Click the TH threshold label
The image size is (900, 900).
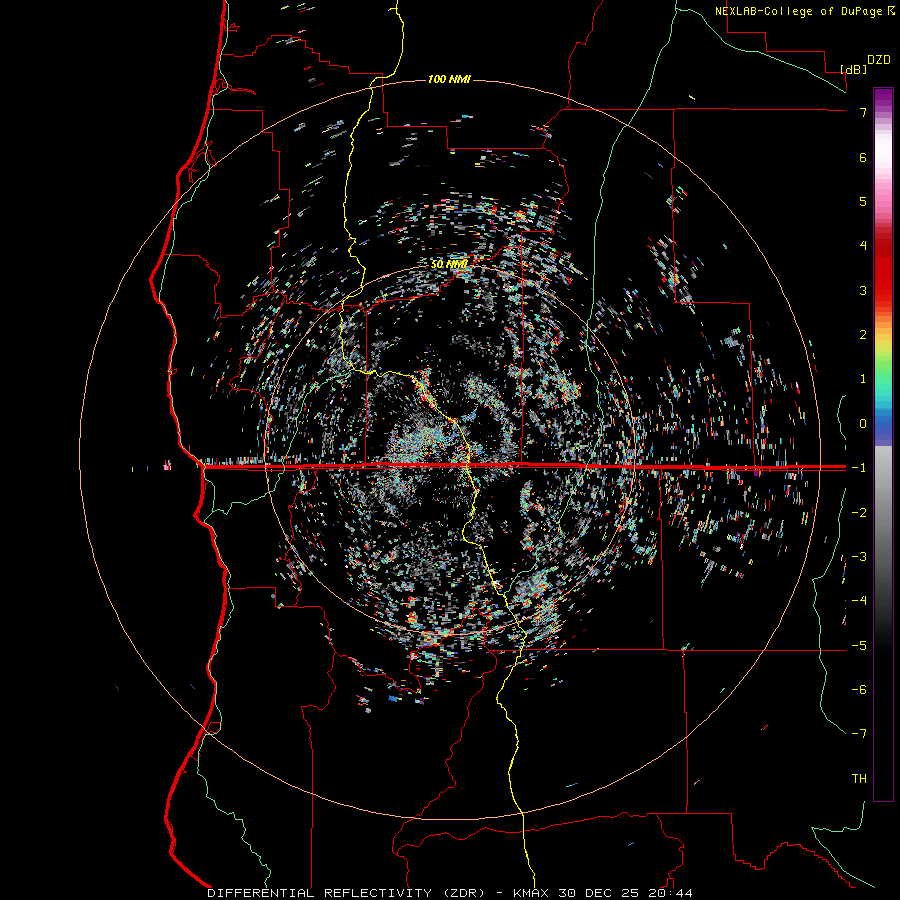pyautogui.click(x=859, y=779)
